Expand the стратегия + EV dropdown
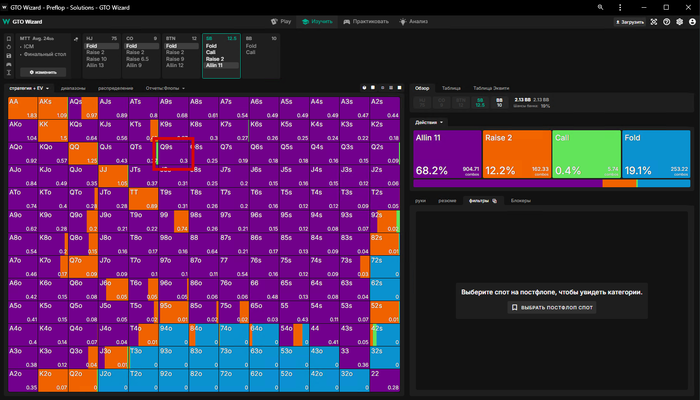 [x=30, y=88]
